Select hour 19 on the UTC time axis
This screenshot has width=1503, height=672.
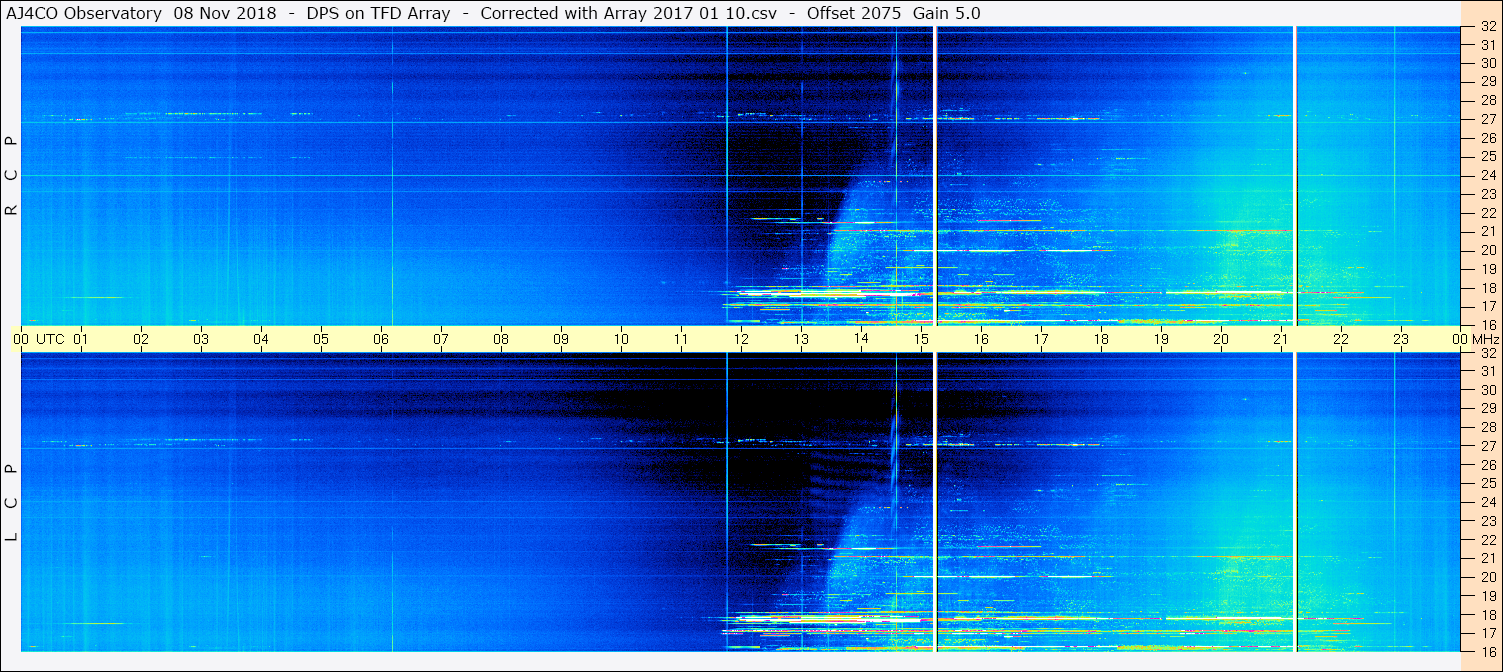(1161, 339)
